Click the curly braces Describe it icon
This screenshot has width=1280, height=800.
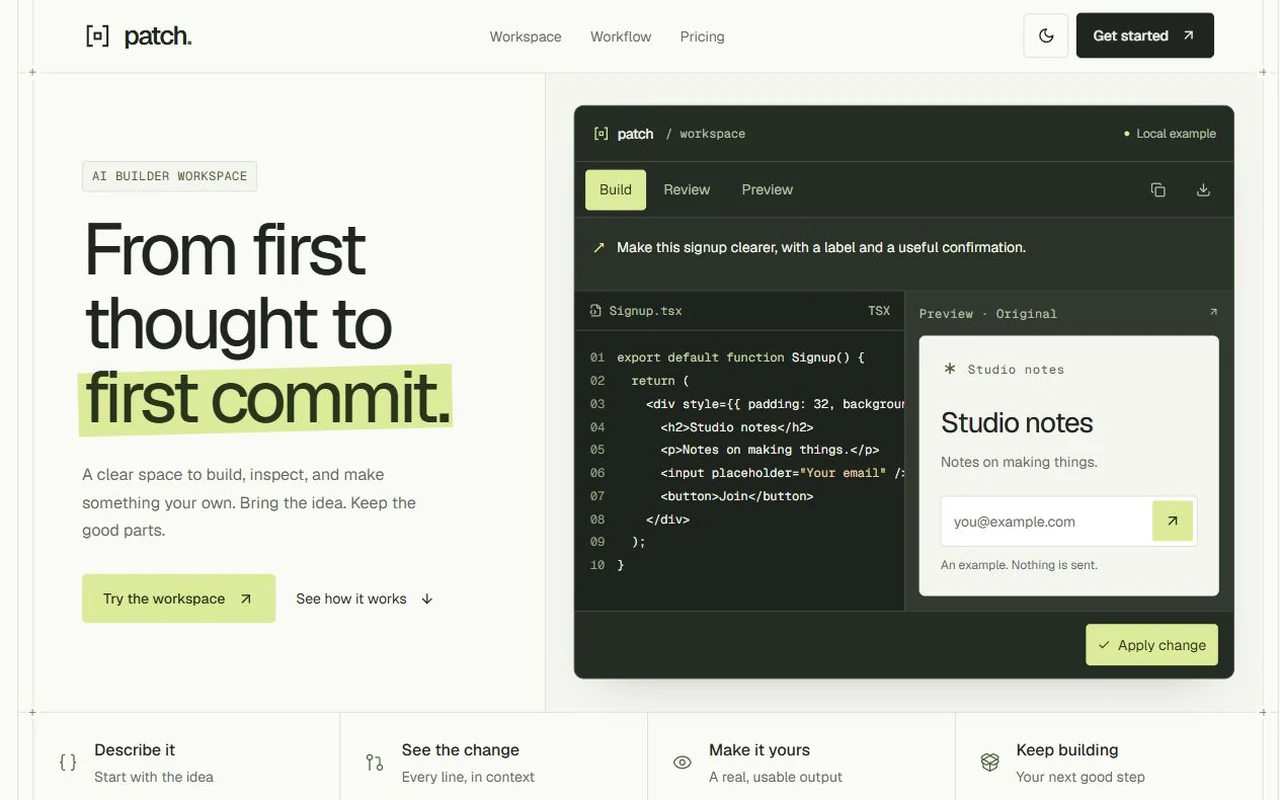(68, 762)
